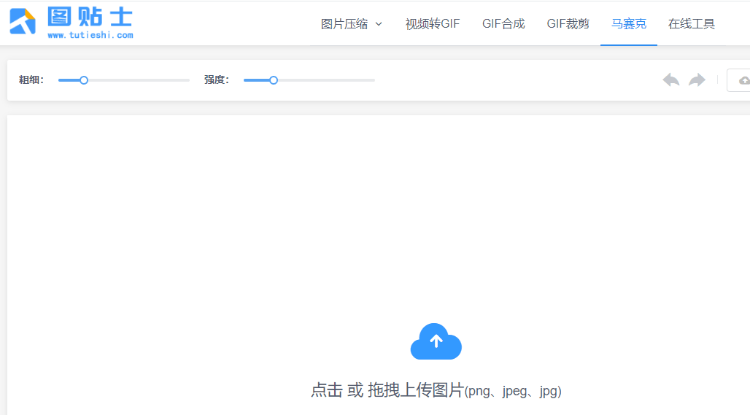
Task: Expand the 图片压缩 dropdown chevron
Action: (379, 24)
